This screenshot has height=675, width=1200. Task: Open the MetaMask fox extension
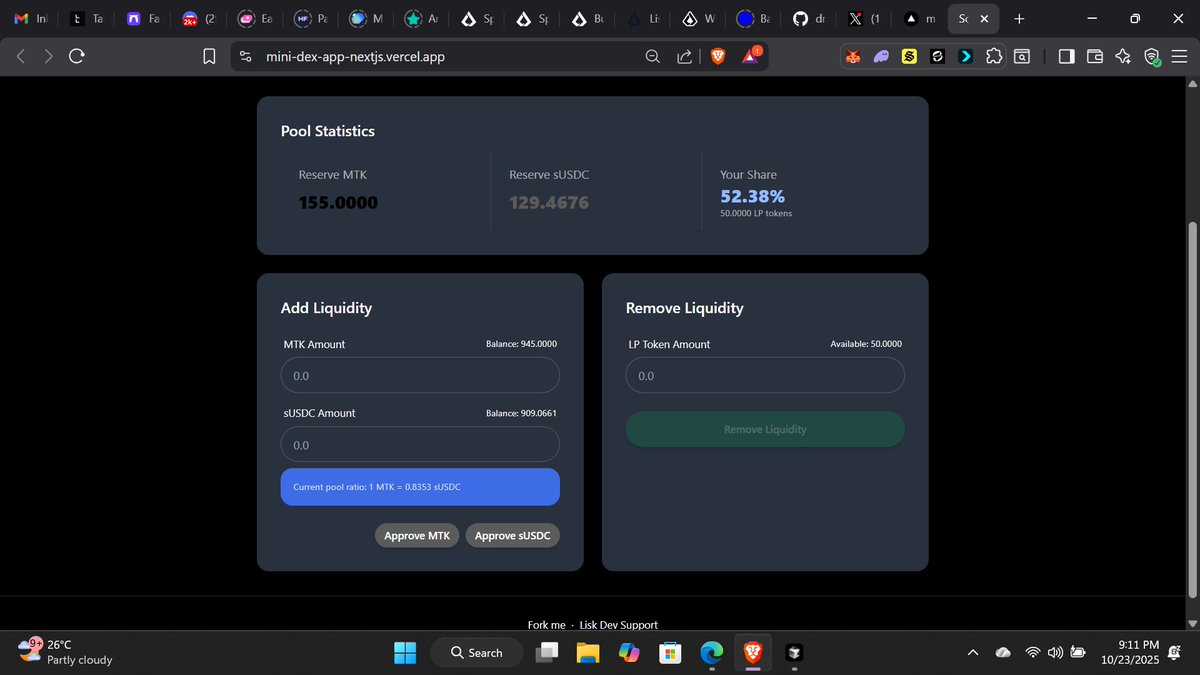click(853, 57)
